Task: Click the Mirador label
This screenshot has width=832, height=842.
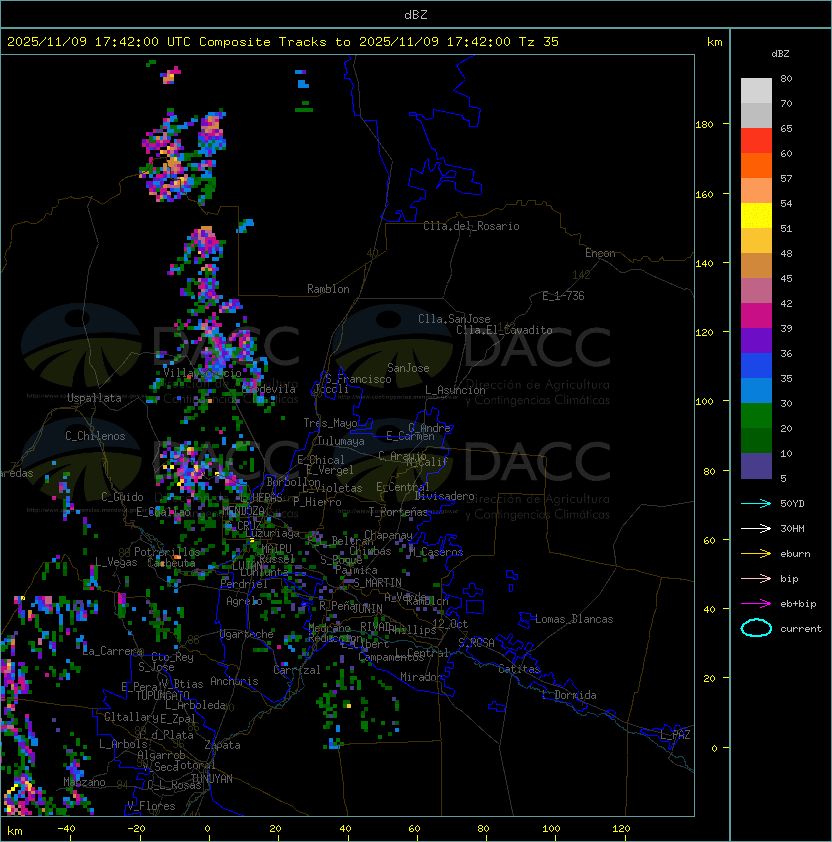Action: coord(422,677)
